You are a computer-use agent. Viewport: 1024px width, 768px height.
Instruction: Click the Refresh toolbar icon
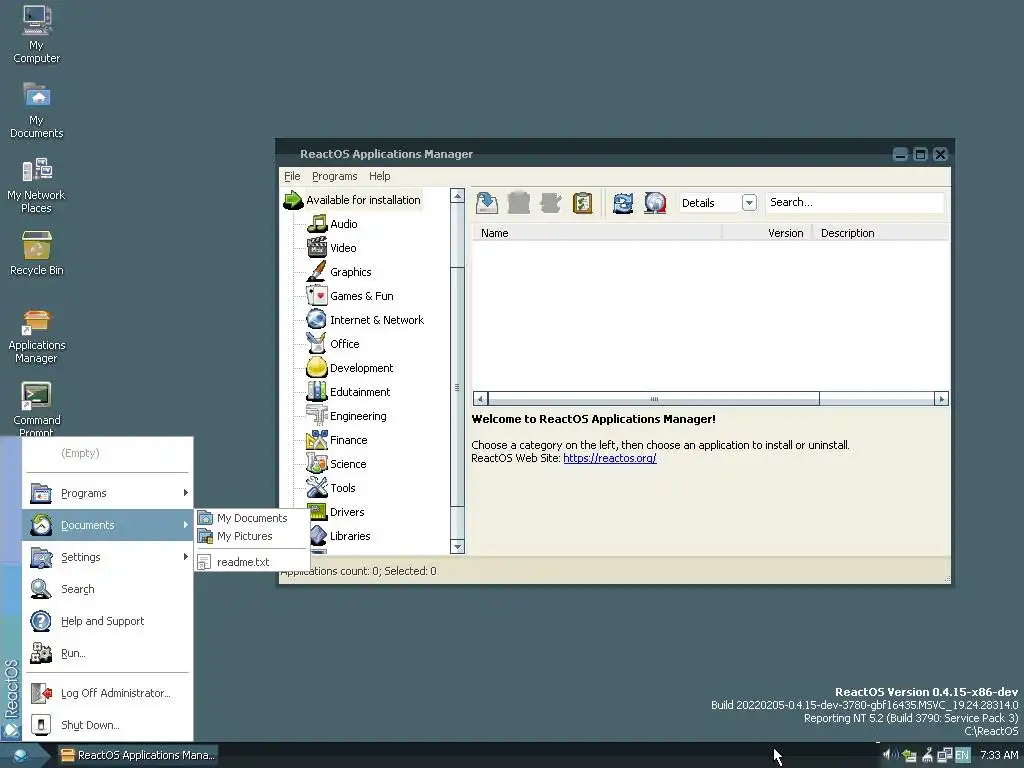[623, 203]
